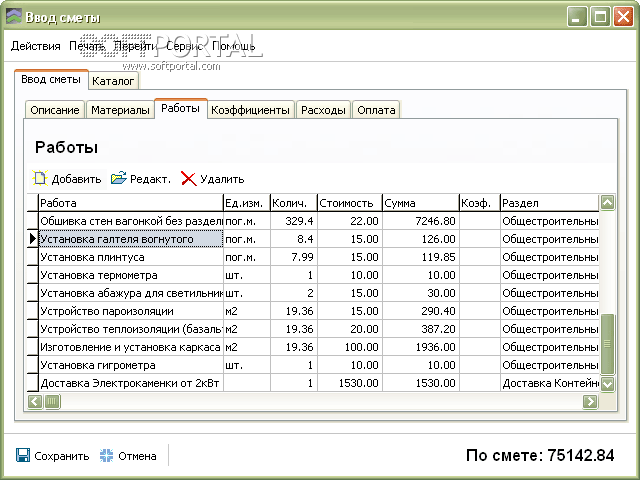Select row Установка термометра
The image size is (640, 480).
coord(313,275)
